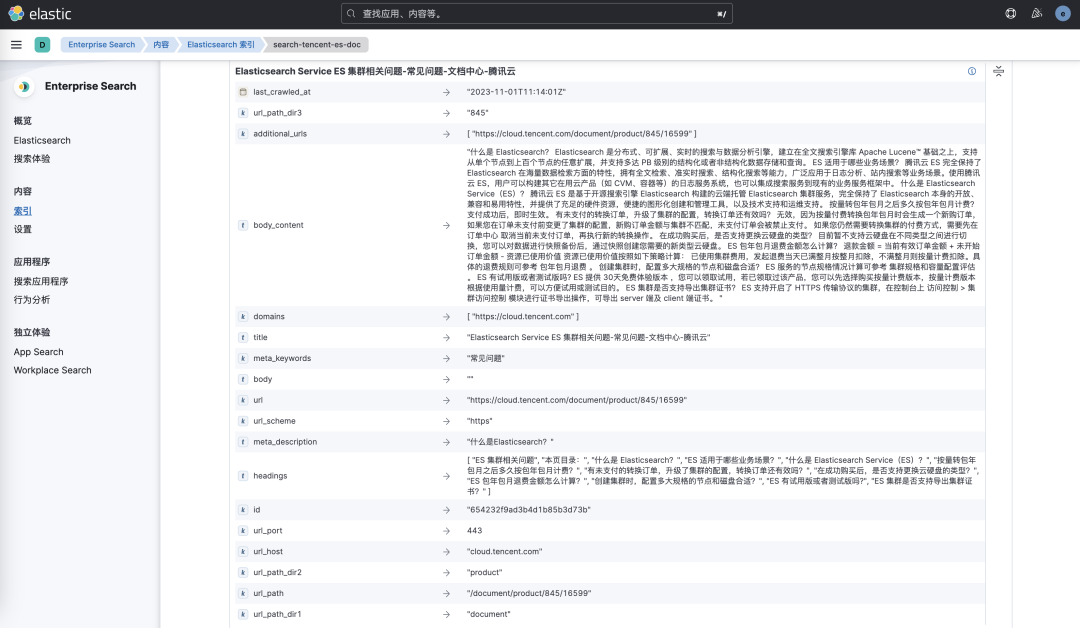Open the help menu icon

pos(1010,13)
